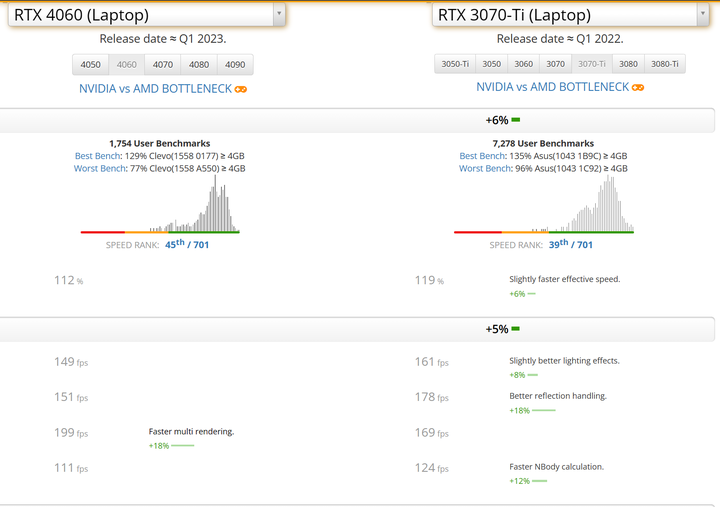Click 'Better reflection handling.' text
This screenshot has height=507, width=720.
pos(558,396)
